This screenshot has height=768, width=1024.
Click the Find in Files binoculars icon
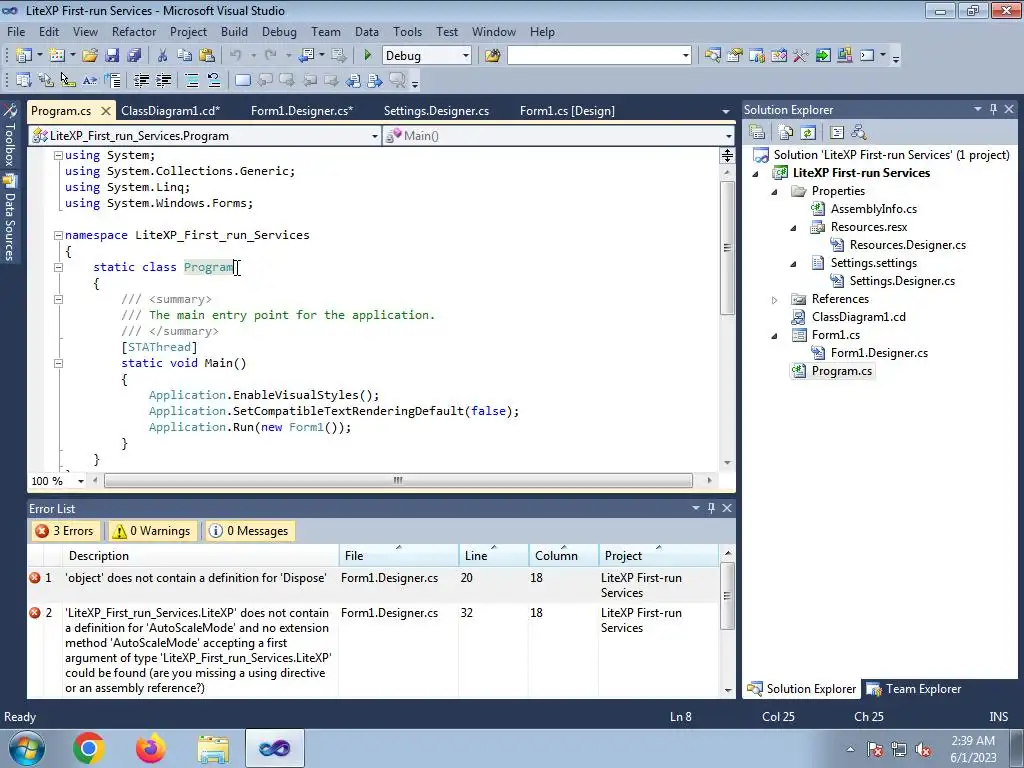tap(492, 56)
